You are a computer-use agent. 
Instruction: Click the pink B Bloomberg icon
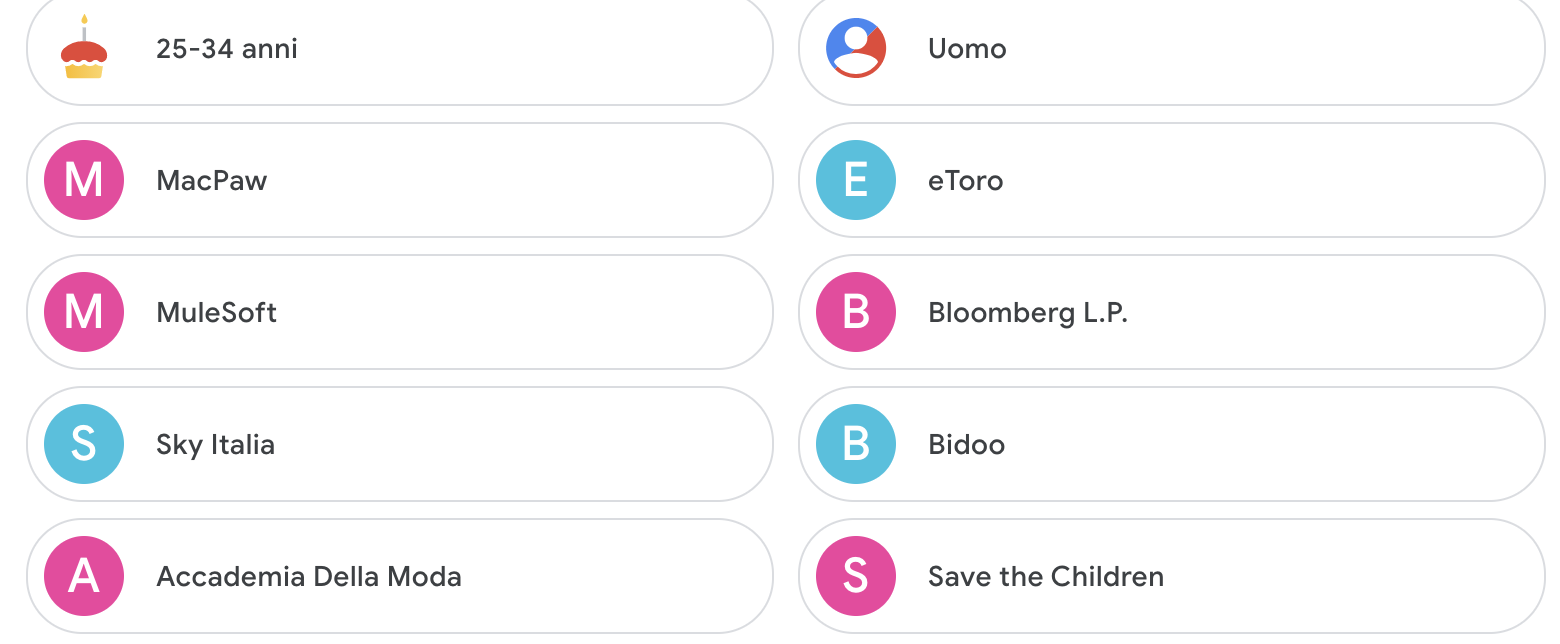[856, 312]
